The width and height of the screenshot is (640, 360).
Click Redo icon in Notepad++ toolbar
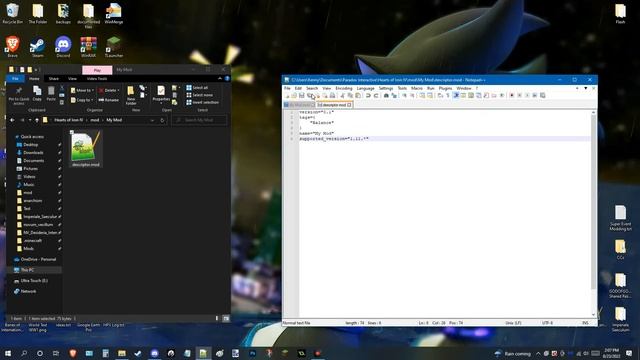pyautogui.click(x=376, y=96)
